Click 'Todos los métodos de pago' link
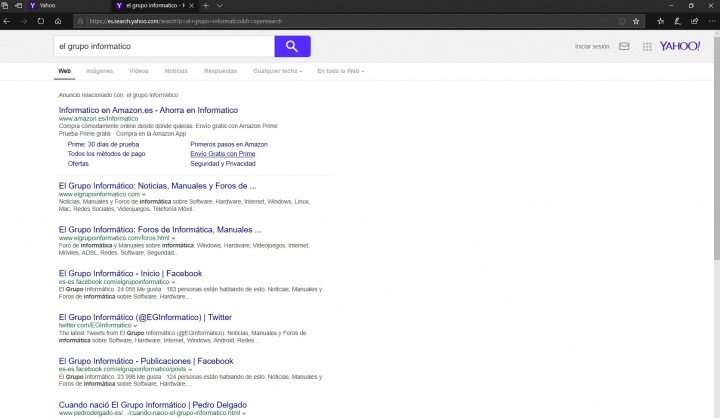Image resolution: width=720 pixels, height=418 pixels. click(x=107, y=154)
